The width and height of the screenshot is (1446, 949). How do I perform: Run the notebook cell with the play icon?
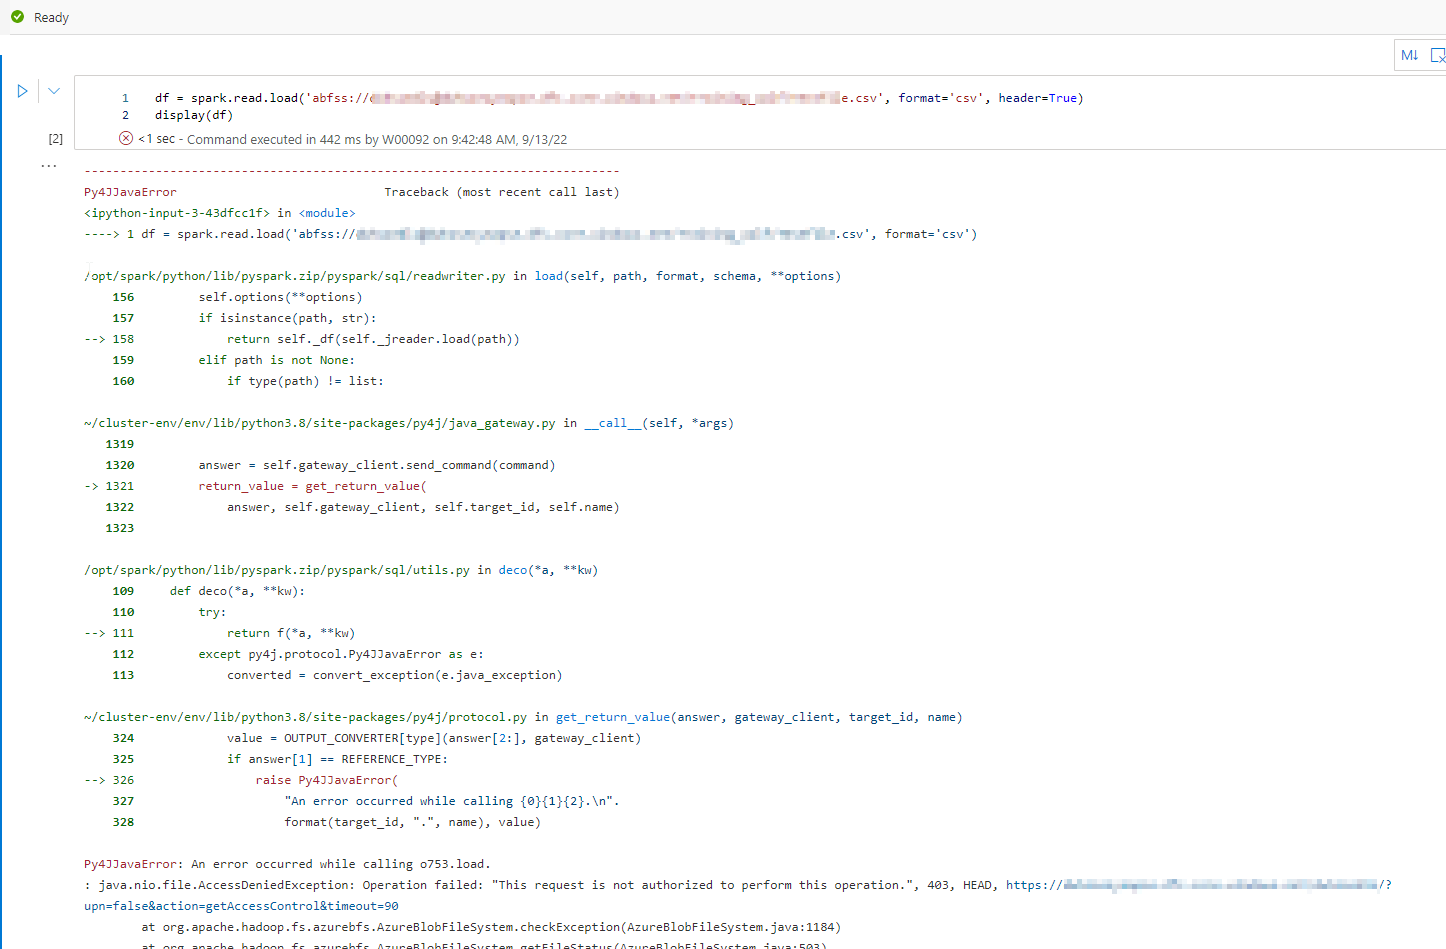click(x=22, y=90)
